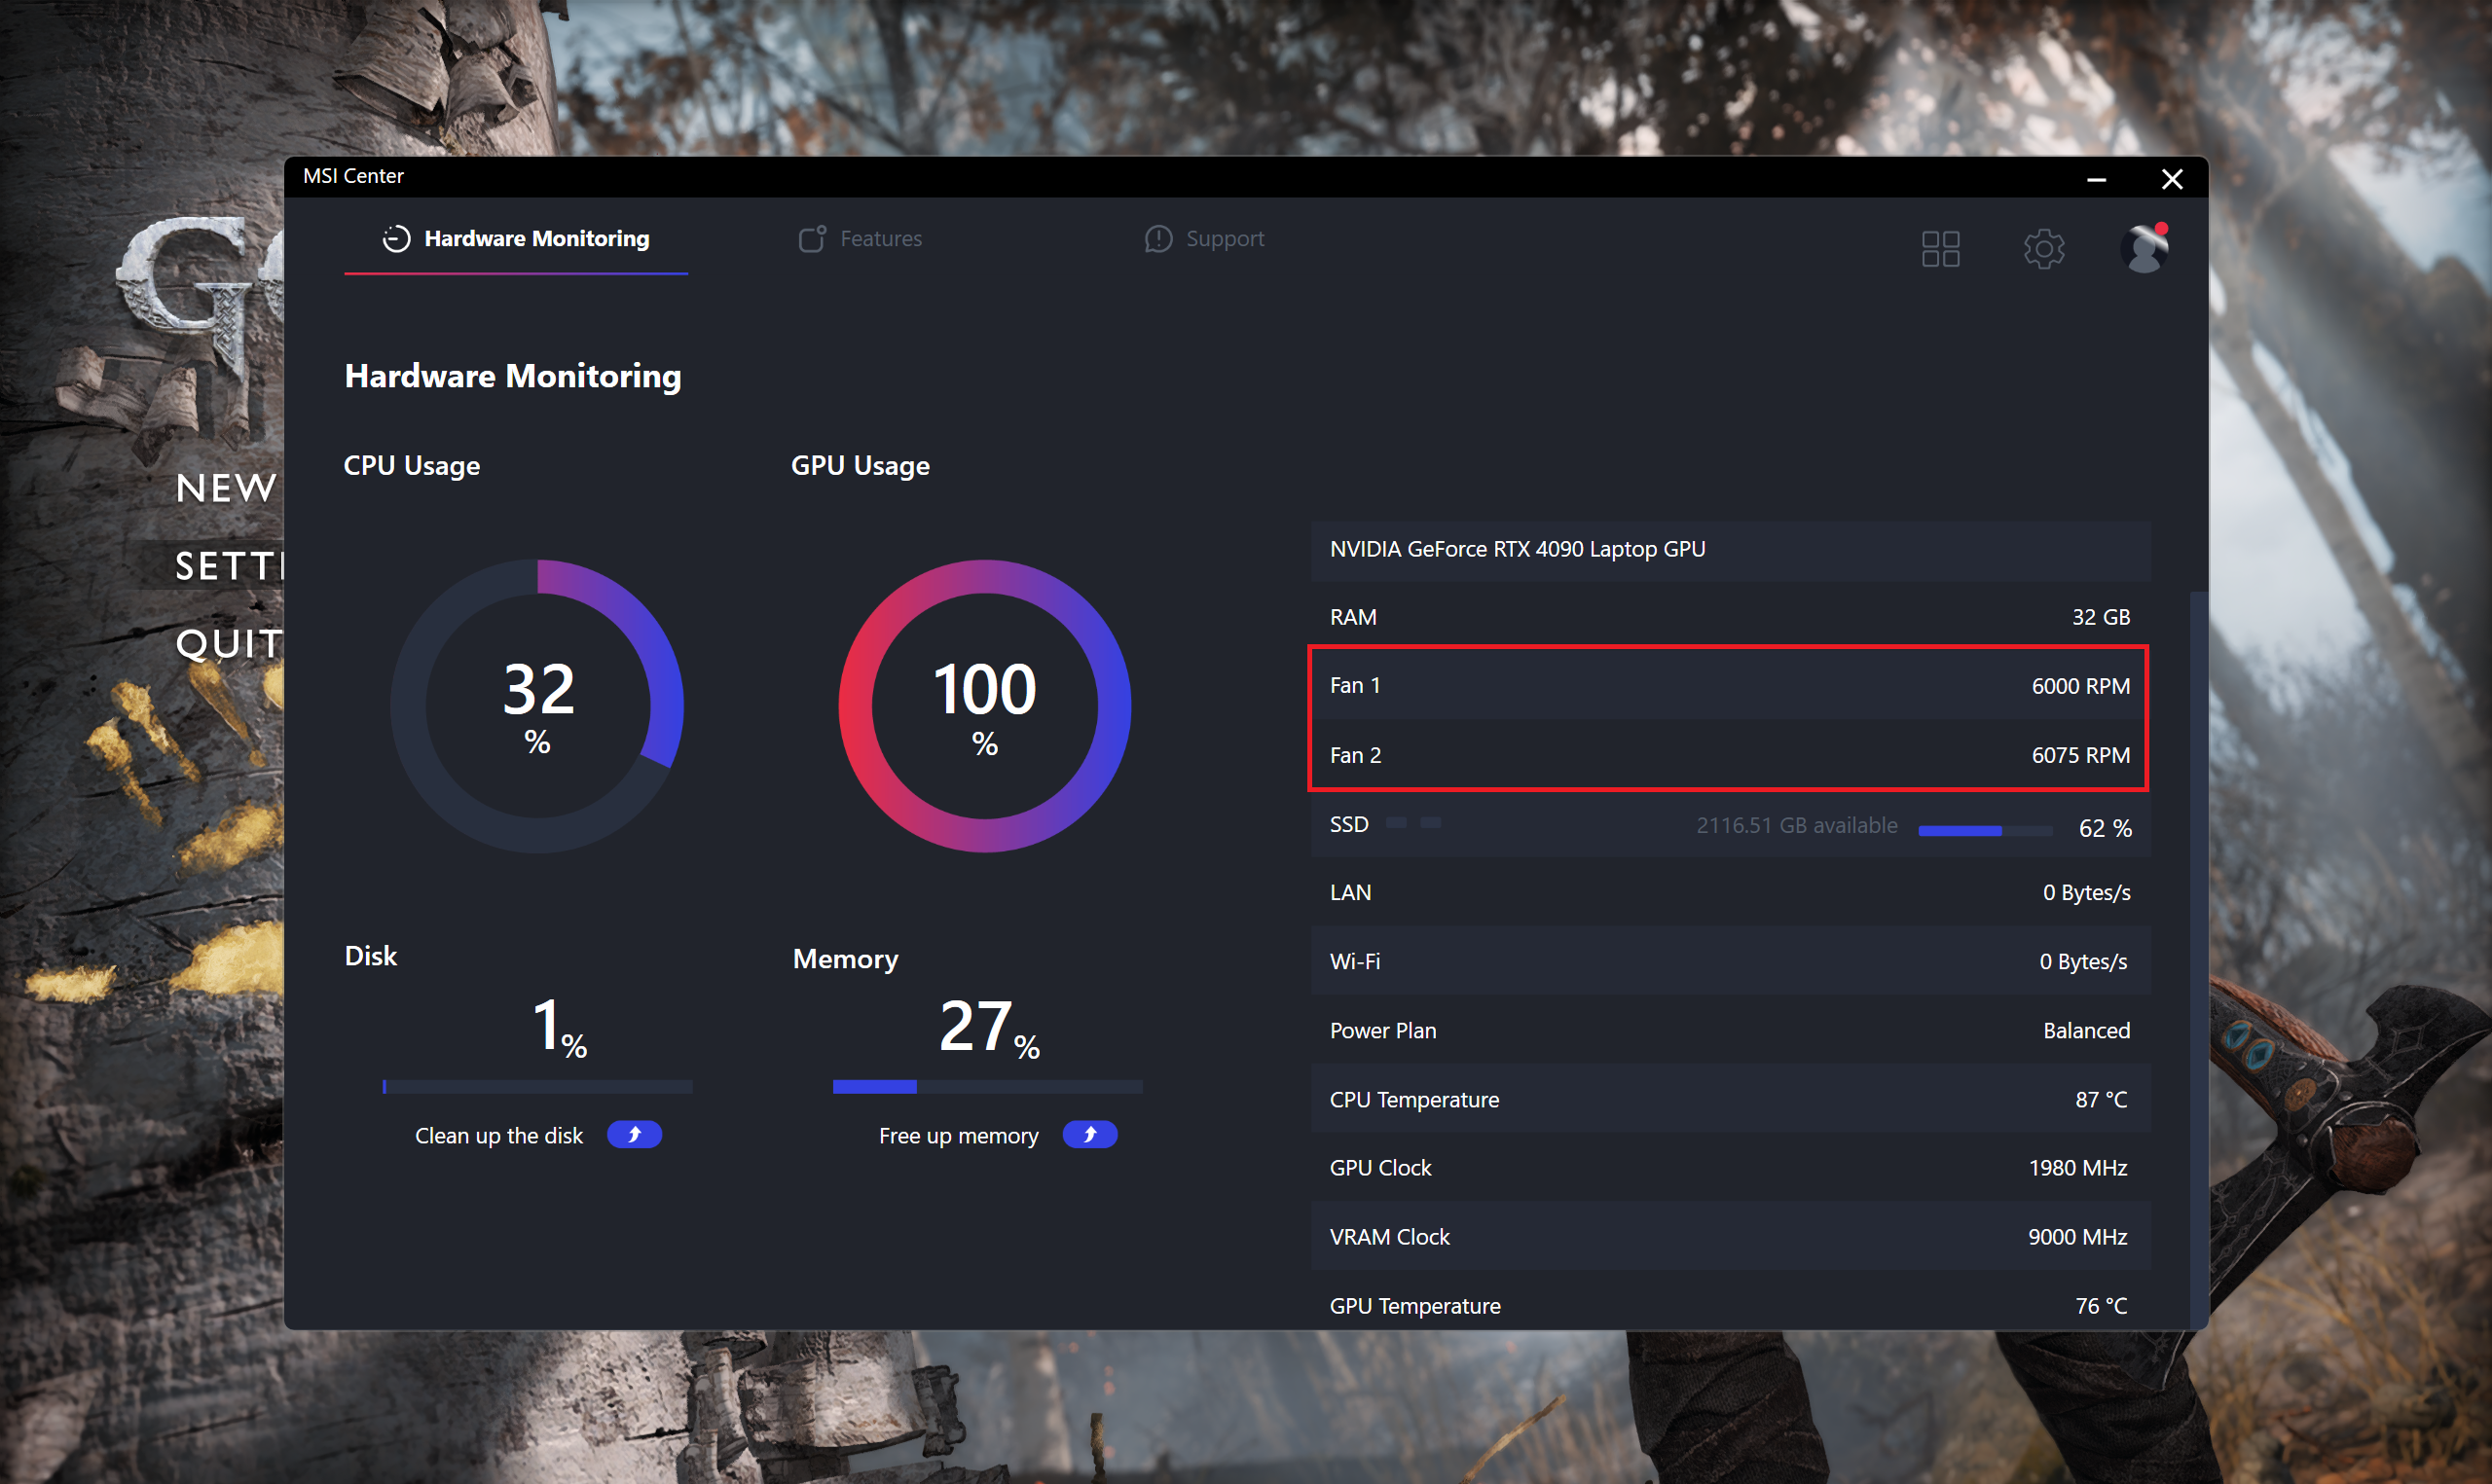
Task: Click the SSD row label
Action: tap(1349, 824)
